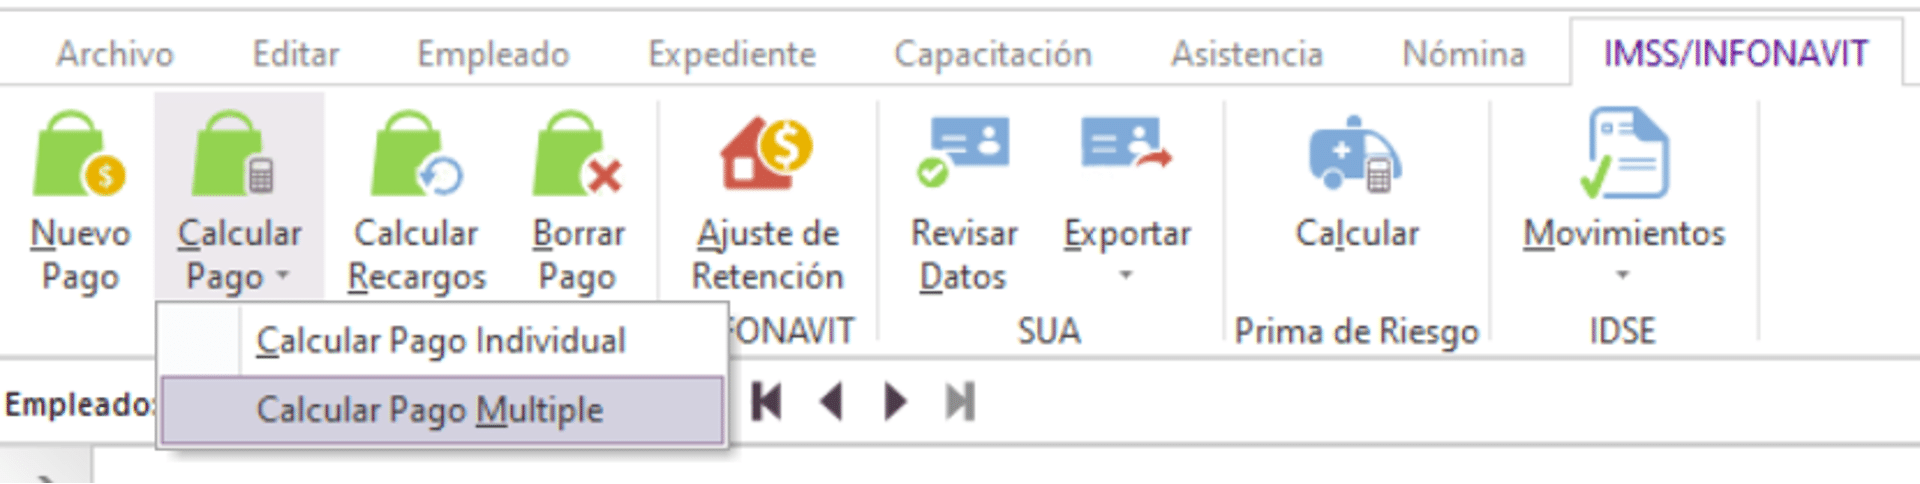Expand the Exportar dropdown arrow

pos(1126,275)
